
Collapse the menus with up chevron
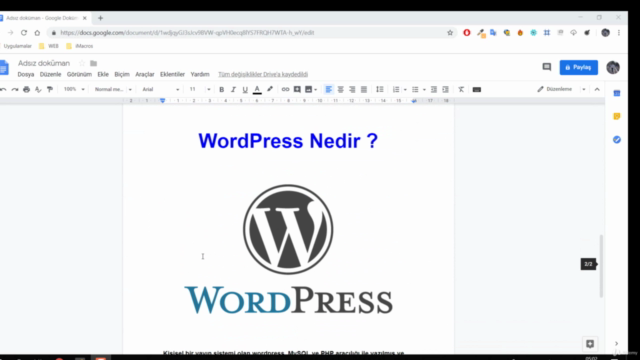click(x=597, y=89)
